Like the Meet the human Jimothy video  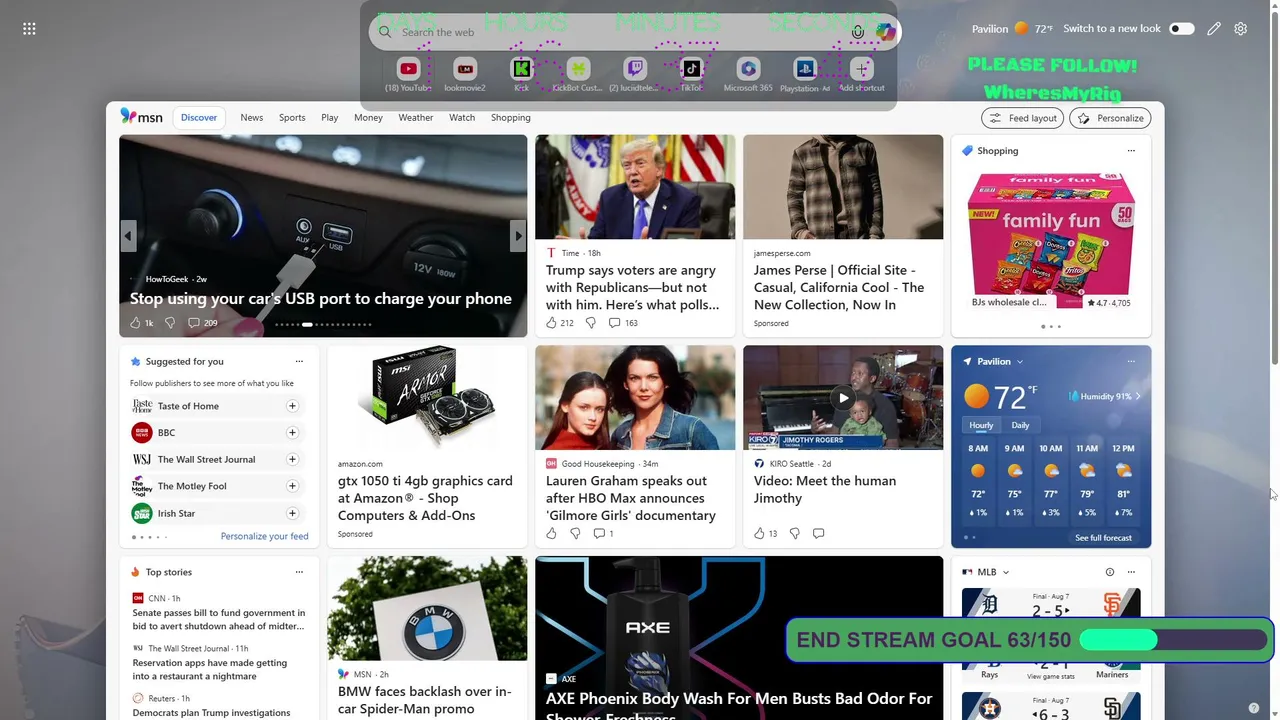coord(759,533)
